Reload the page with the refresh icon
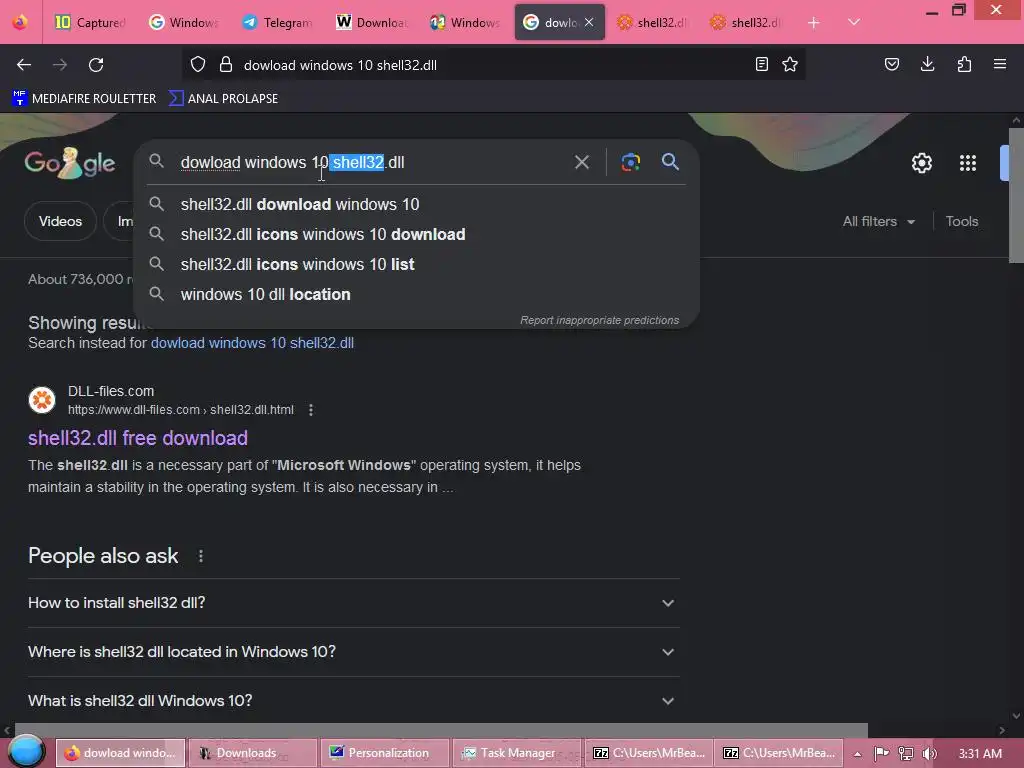 (x=96, y=65)
